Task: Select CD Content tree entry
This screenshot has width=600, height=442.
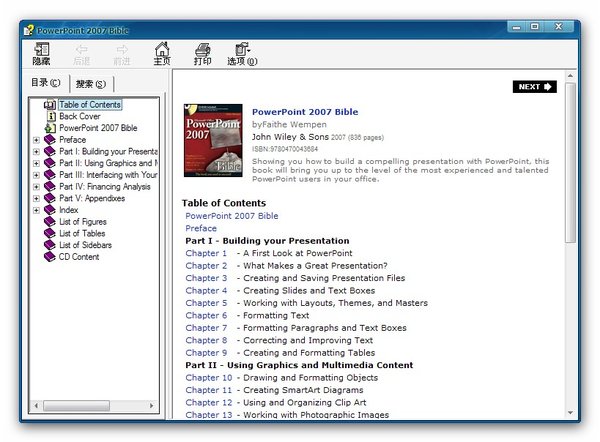Action: tap(79, 257)
